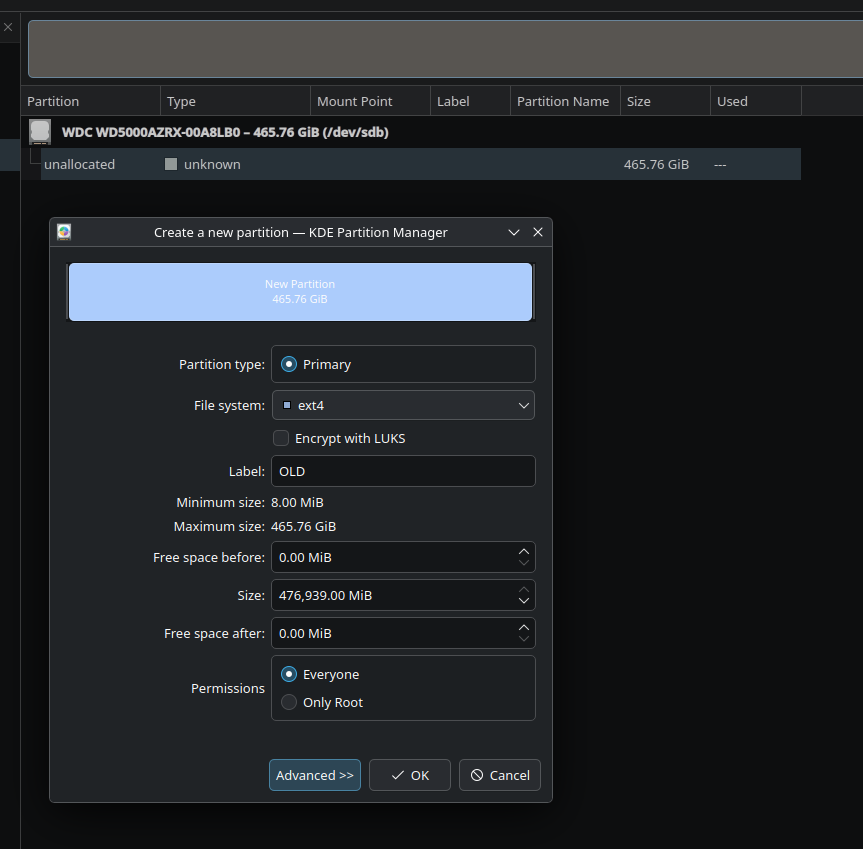This screenshot has height=849, width=863.
Task: Close the Create a new partition dialog
Action: pyautogui.click(x=538, y=232)
